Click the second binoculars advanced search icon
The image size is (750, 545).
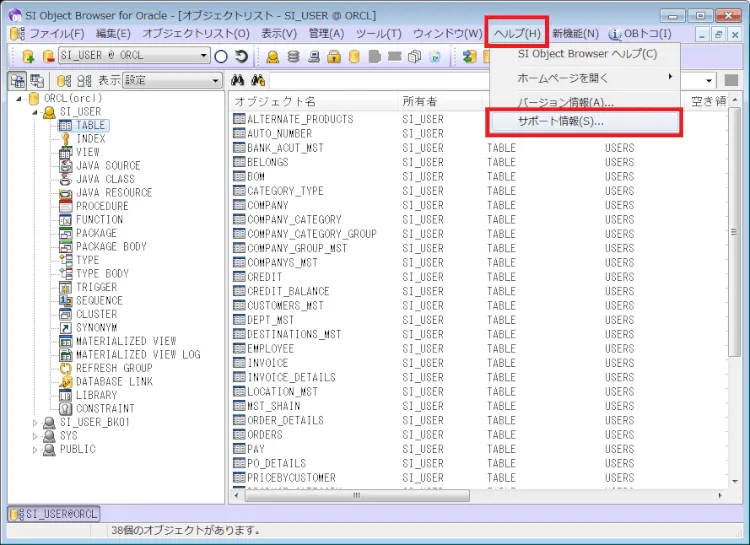[258, 80]
